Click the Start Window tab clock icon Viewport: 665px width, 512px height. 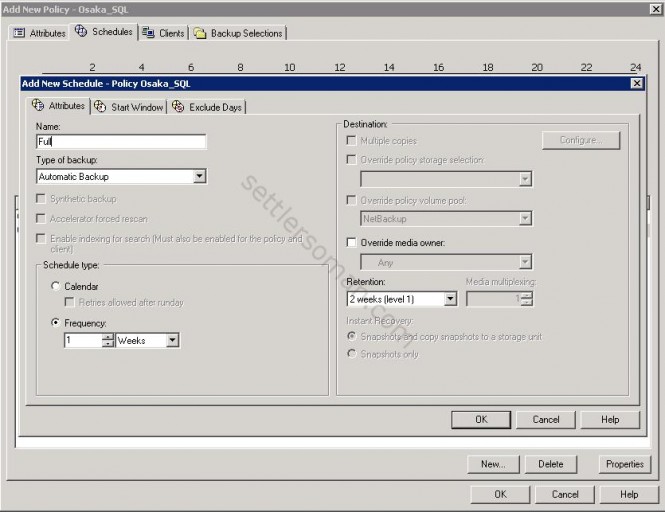click(101, 107)
